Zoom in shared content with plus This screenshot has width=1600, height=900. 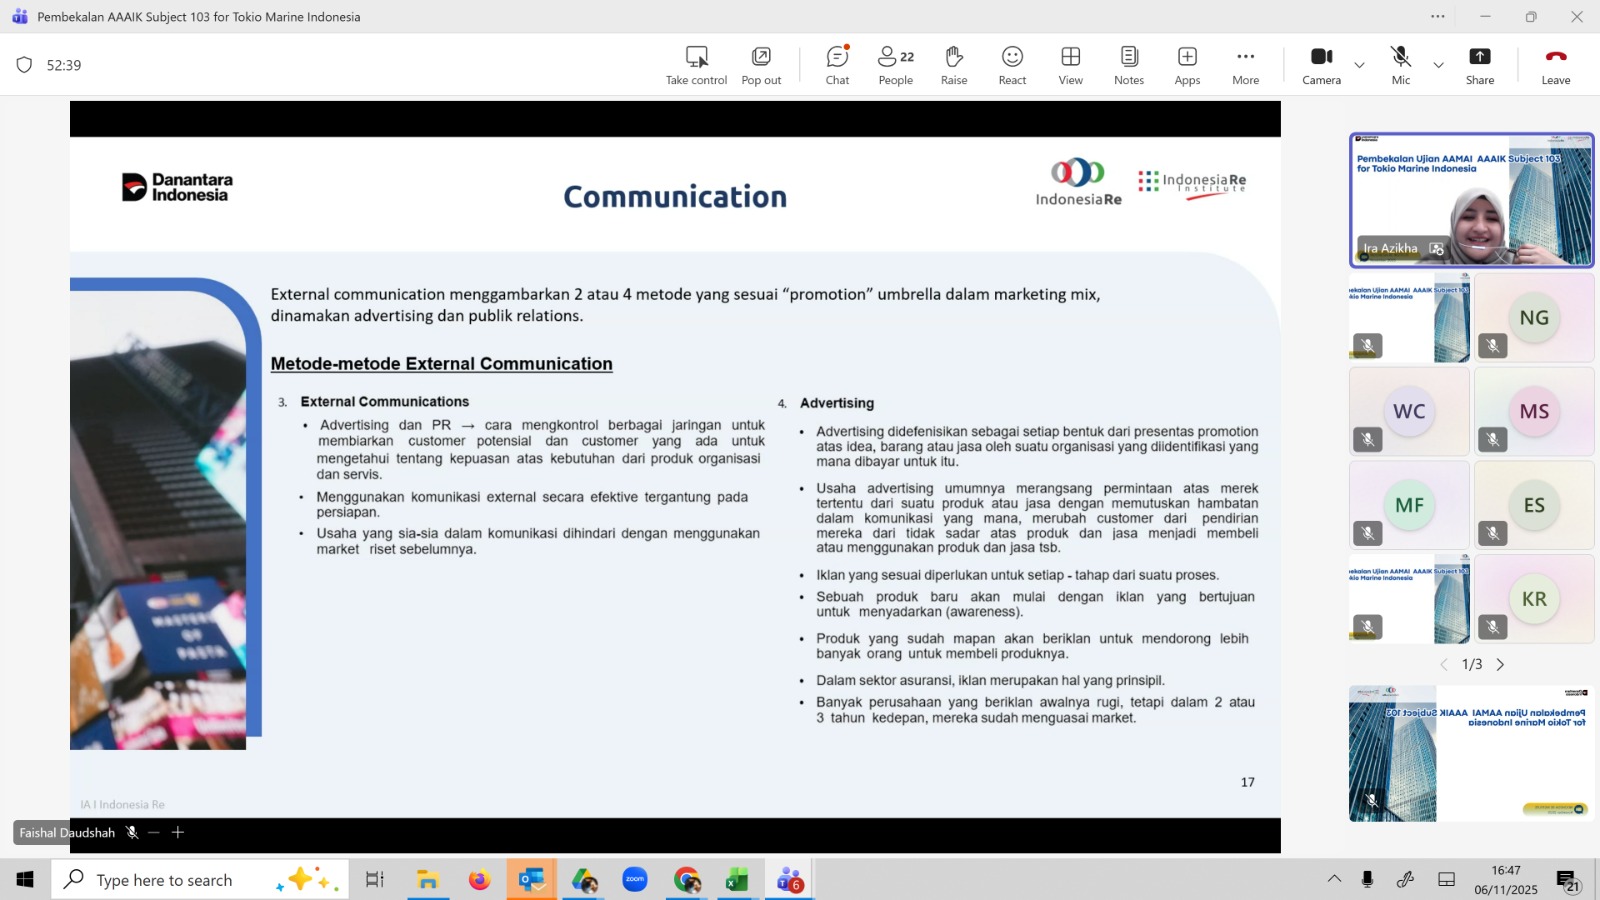pos(178,832)
